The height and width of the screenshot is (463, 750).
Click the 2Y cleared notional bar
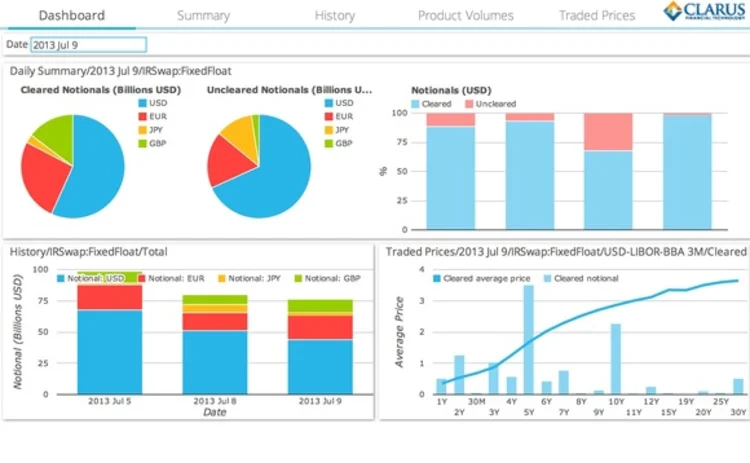tap(459, 375)
